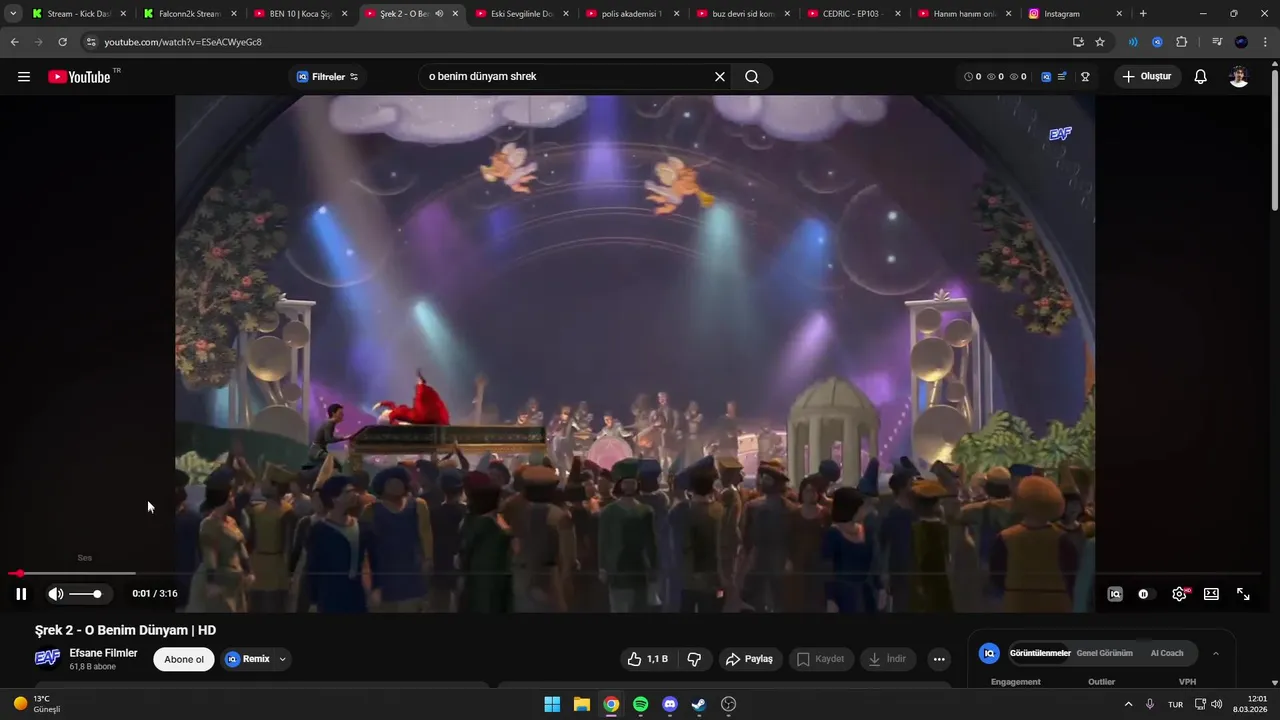
Task: Switch to the Falconn2k Stream tab
Action: [x=188, y=14]
